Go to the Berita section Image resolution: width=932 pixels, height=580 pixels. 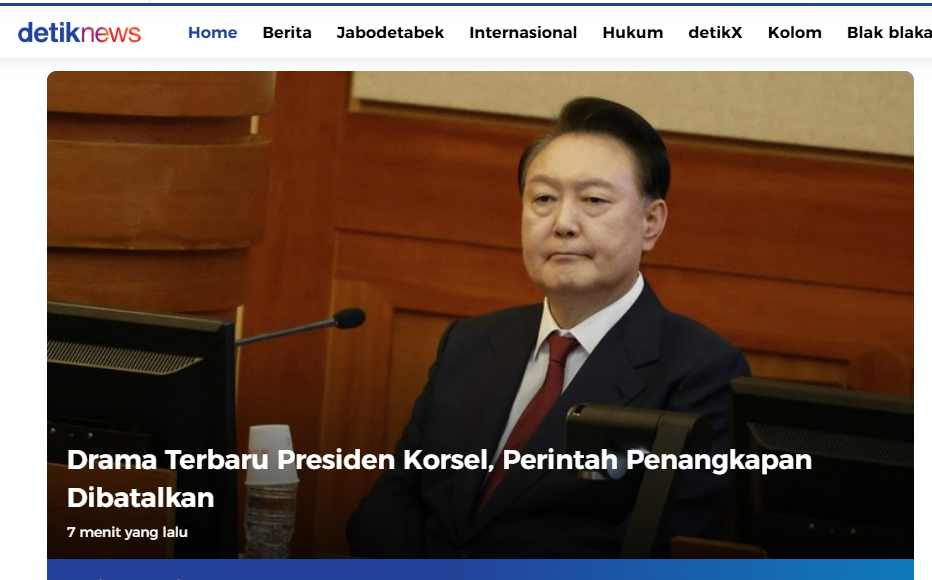[x=287, y=33]
